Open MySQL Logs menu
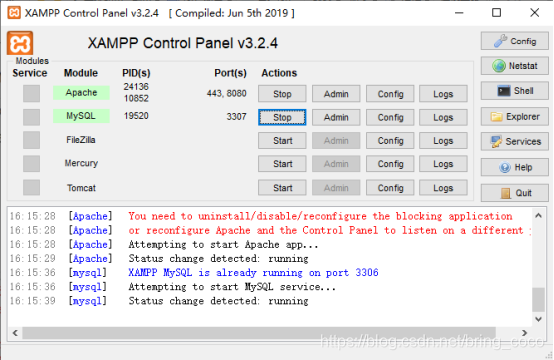The image size is (554, 360). tap(443, 117)
